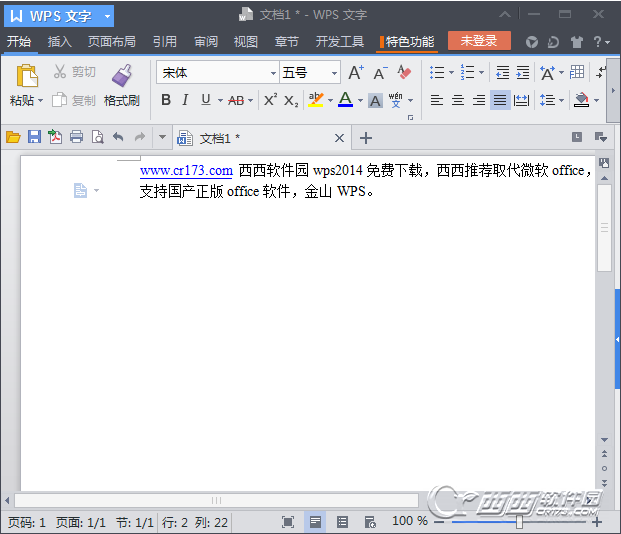The image size is (621, 534).
Task: Add new document tab with plus
Action: (366, 138)
